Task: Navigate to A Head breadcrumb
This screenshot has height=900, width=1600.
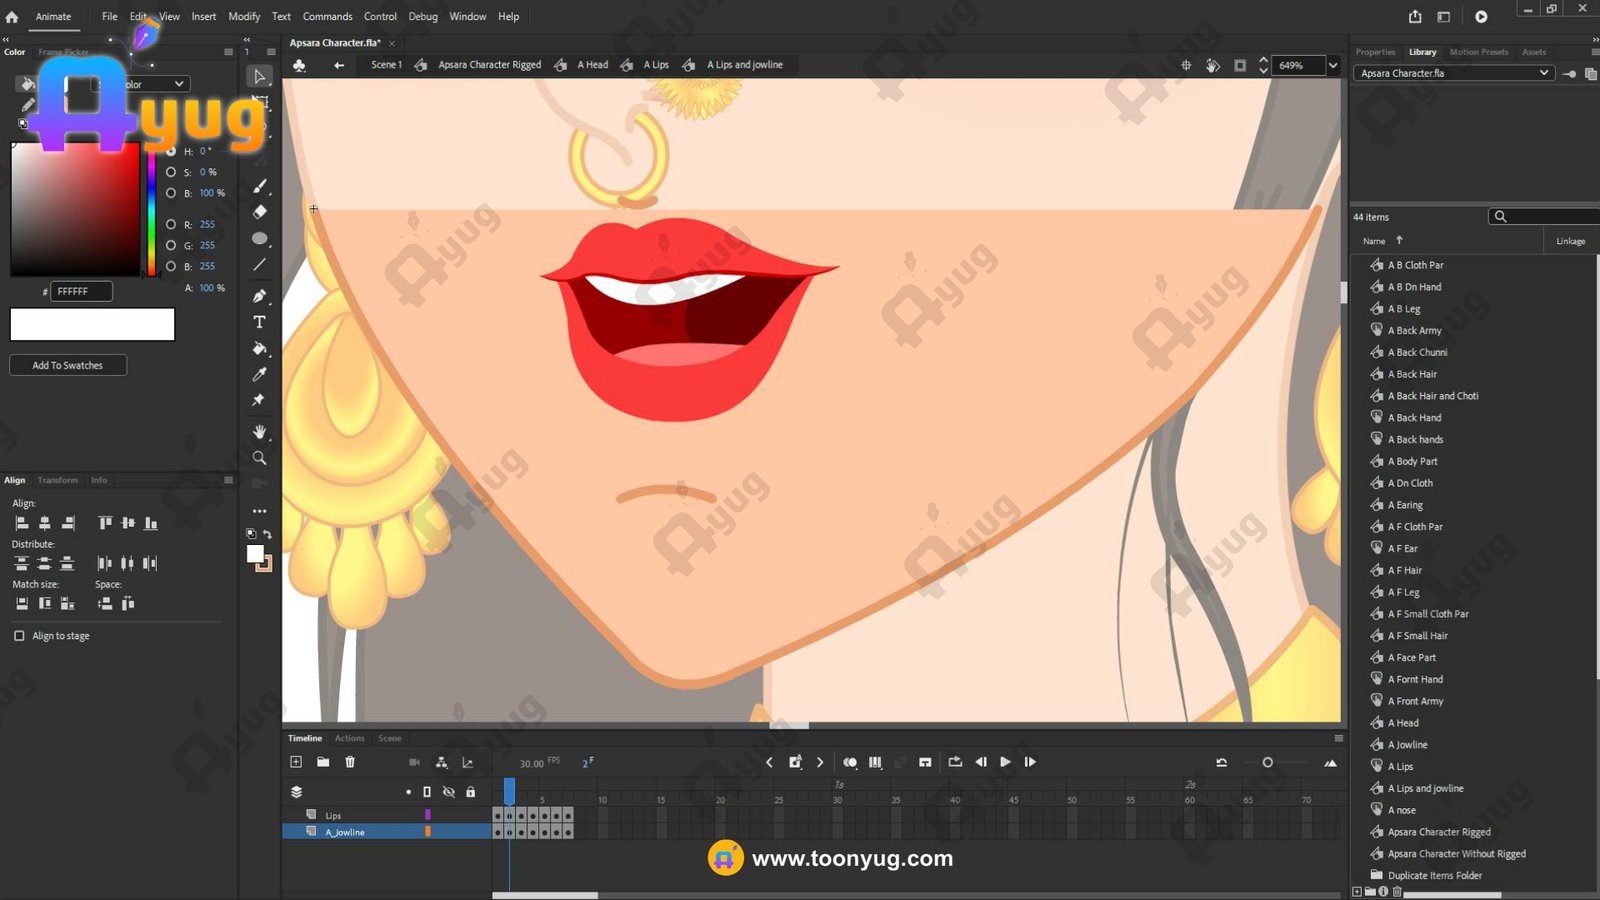Action: [592, 65]
